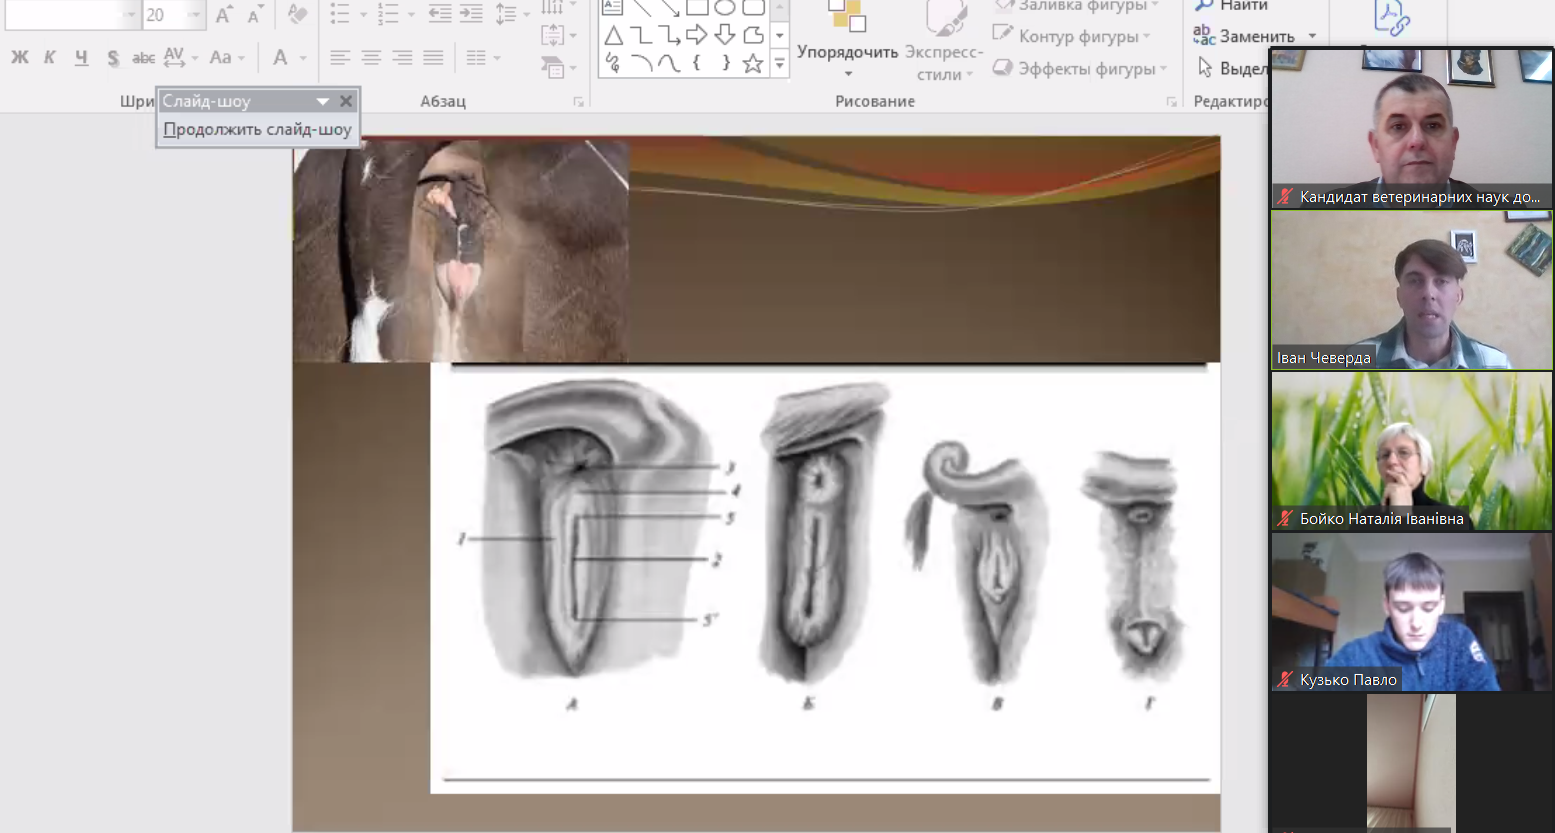The width and height of the screenshot is (1555, 833).
Task: Clear all formatting with eraser icon
Action: click(x=297, y=14)
